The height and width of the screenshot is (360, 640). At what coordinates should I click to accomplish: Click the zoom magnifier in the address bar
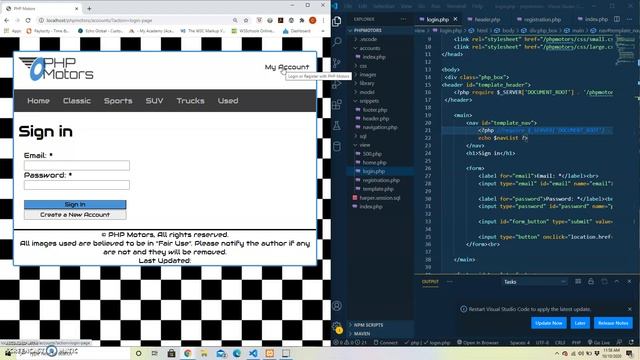click(x=235, y=20)
